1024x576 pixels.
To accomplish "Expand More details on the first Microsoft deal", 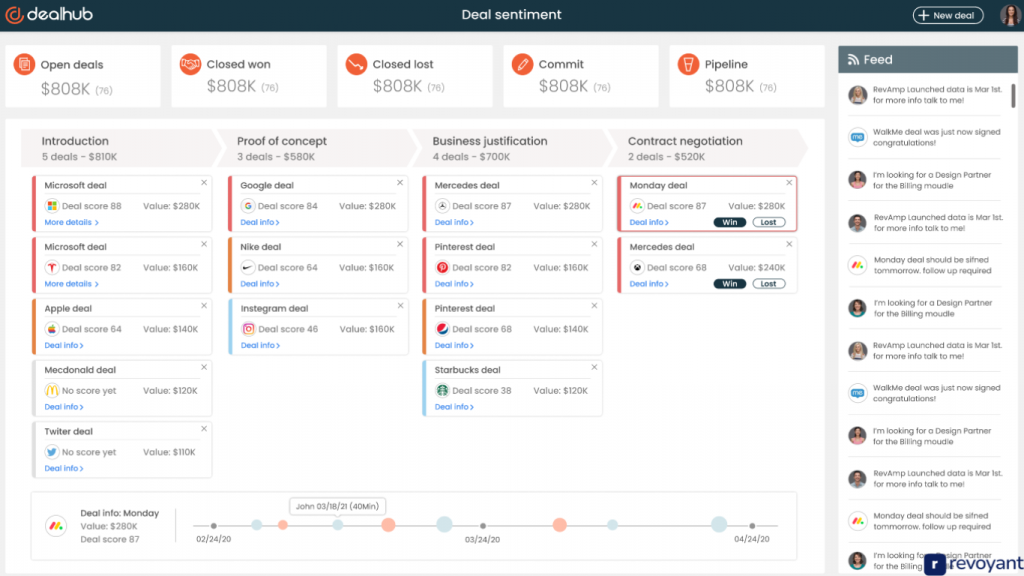I will tap(71, 223).
